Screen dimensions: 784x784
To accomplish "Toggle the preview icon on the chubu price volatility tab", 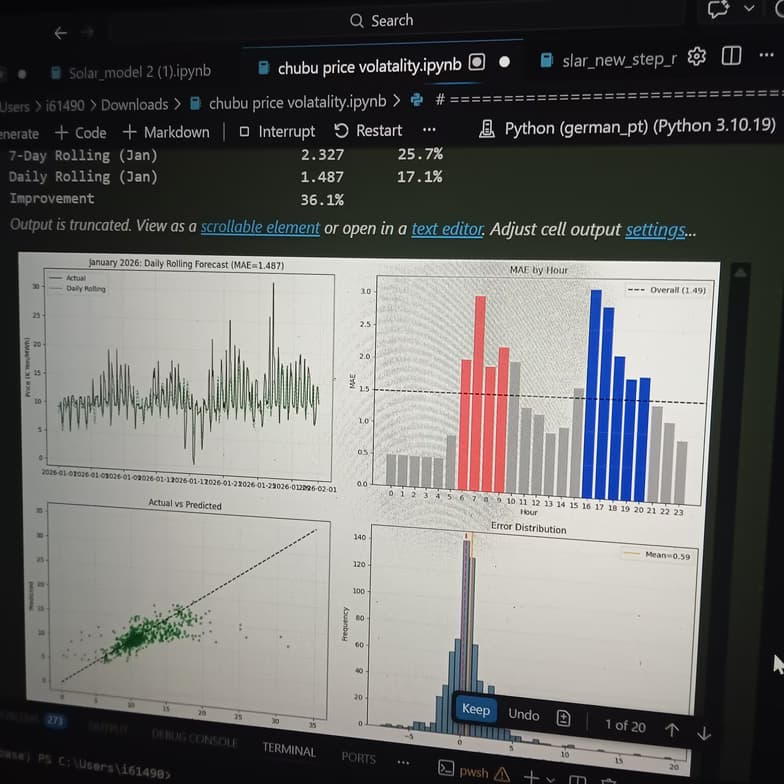I will tap(477, 62).
